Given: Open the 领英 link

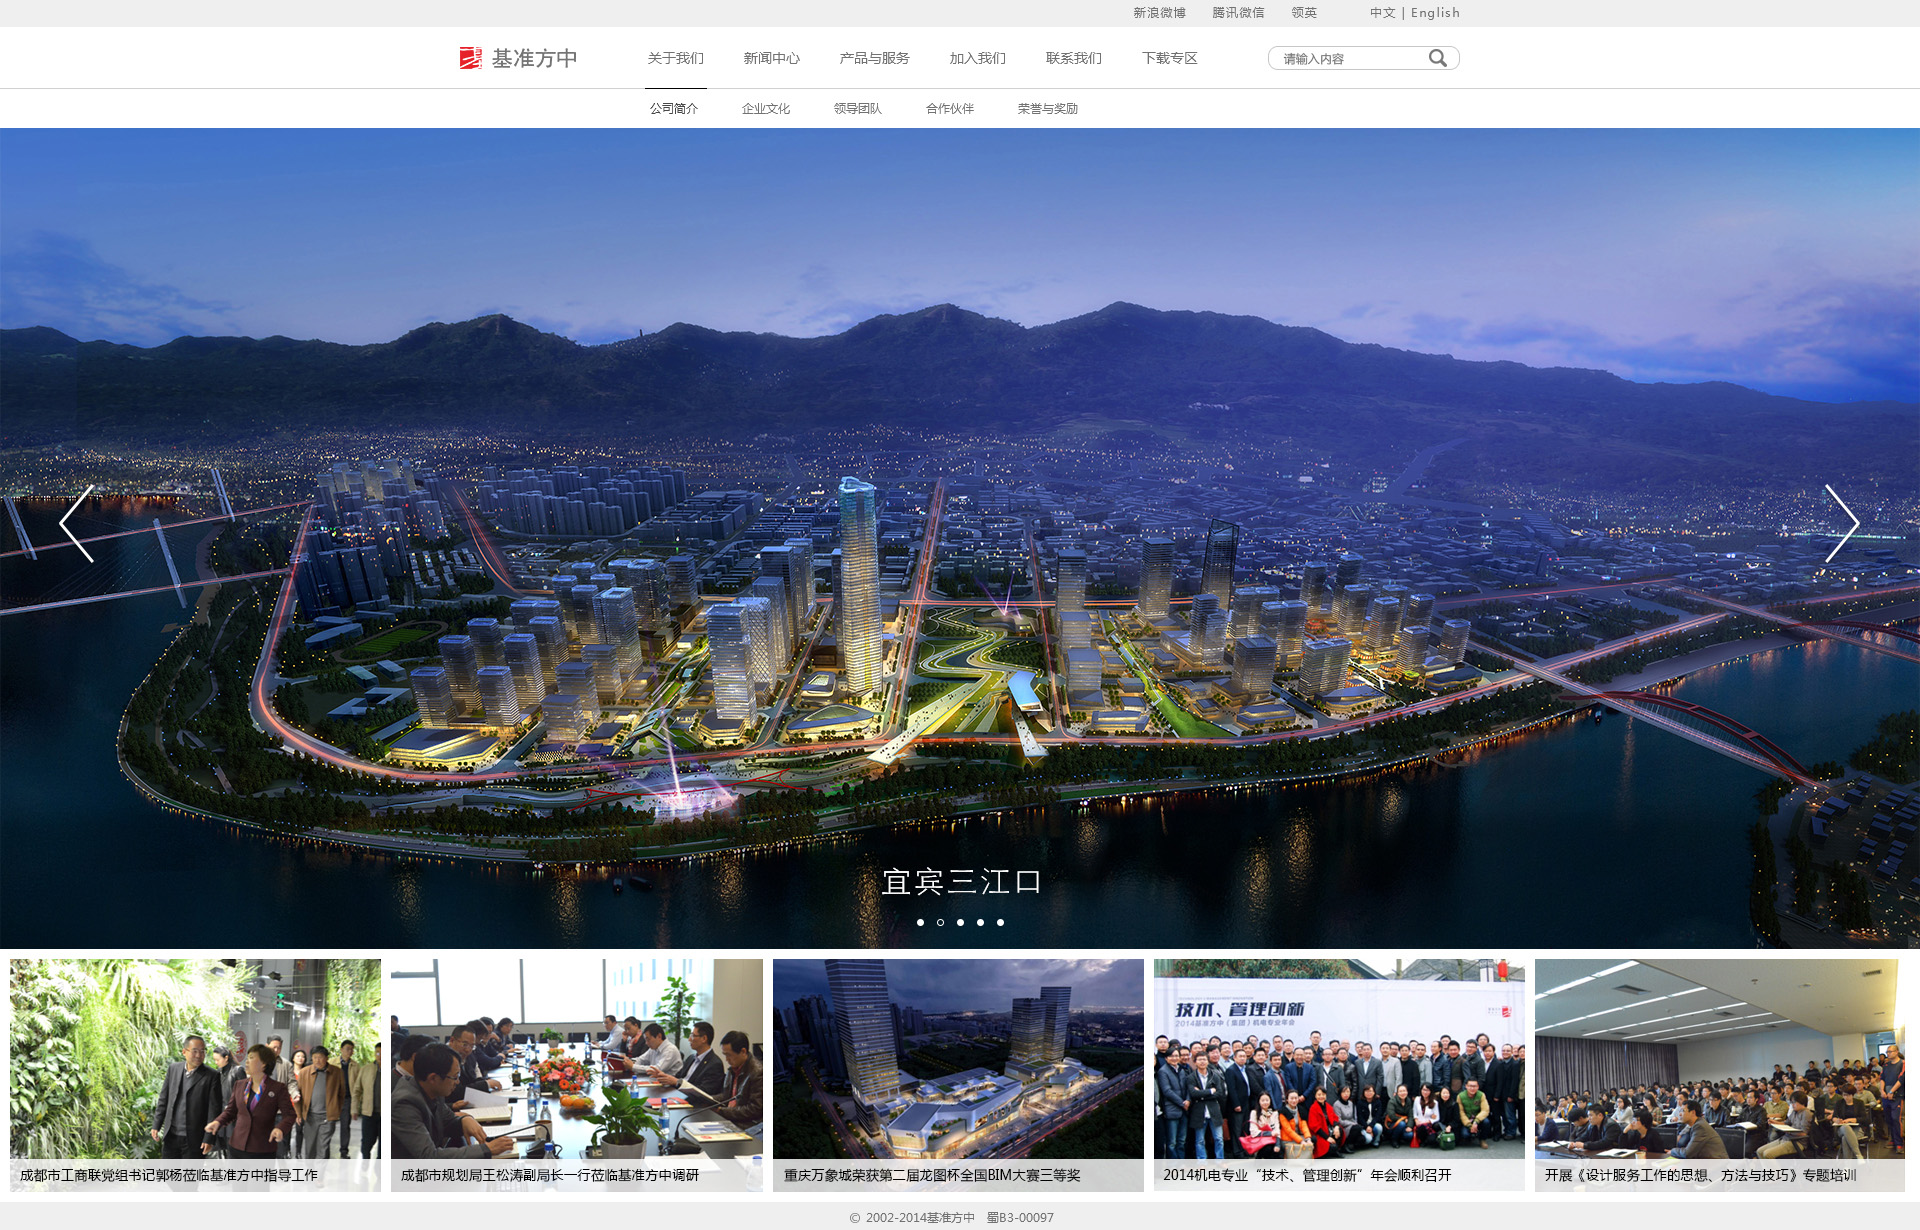Looking at the screenshot, I should pos(1304,13).
